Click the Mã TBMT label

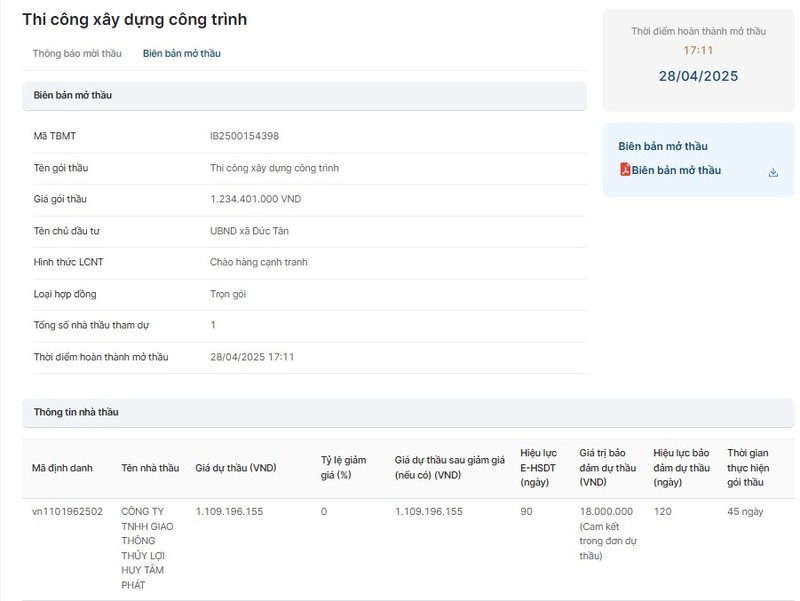[55, 136]
